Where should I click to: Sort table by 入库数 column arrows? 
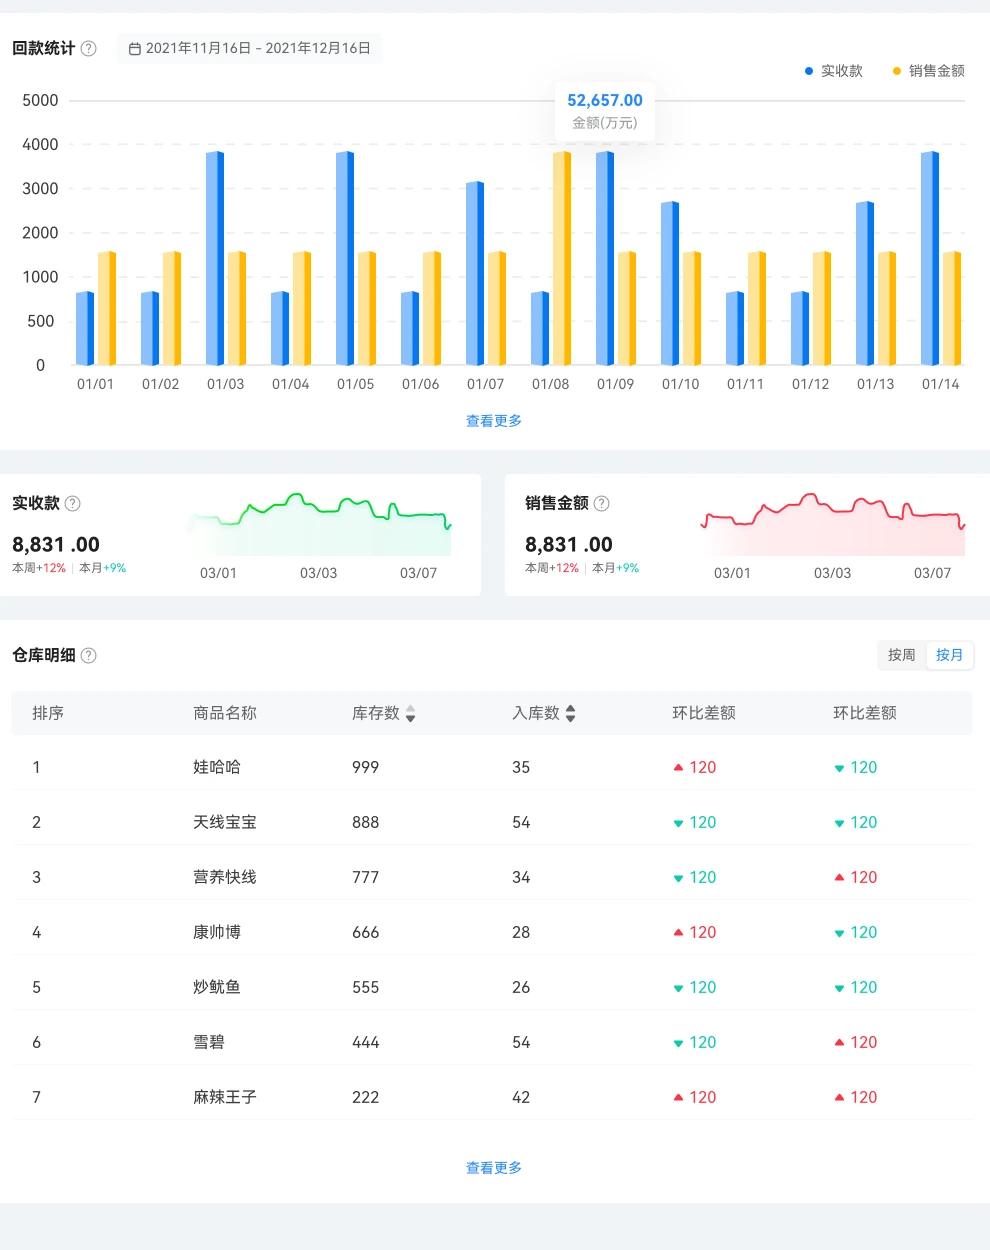click(570, 713)
